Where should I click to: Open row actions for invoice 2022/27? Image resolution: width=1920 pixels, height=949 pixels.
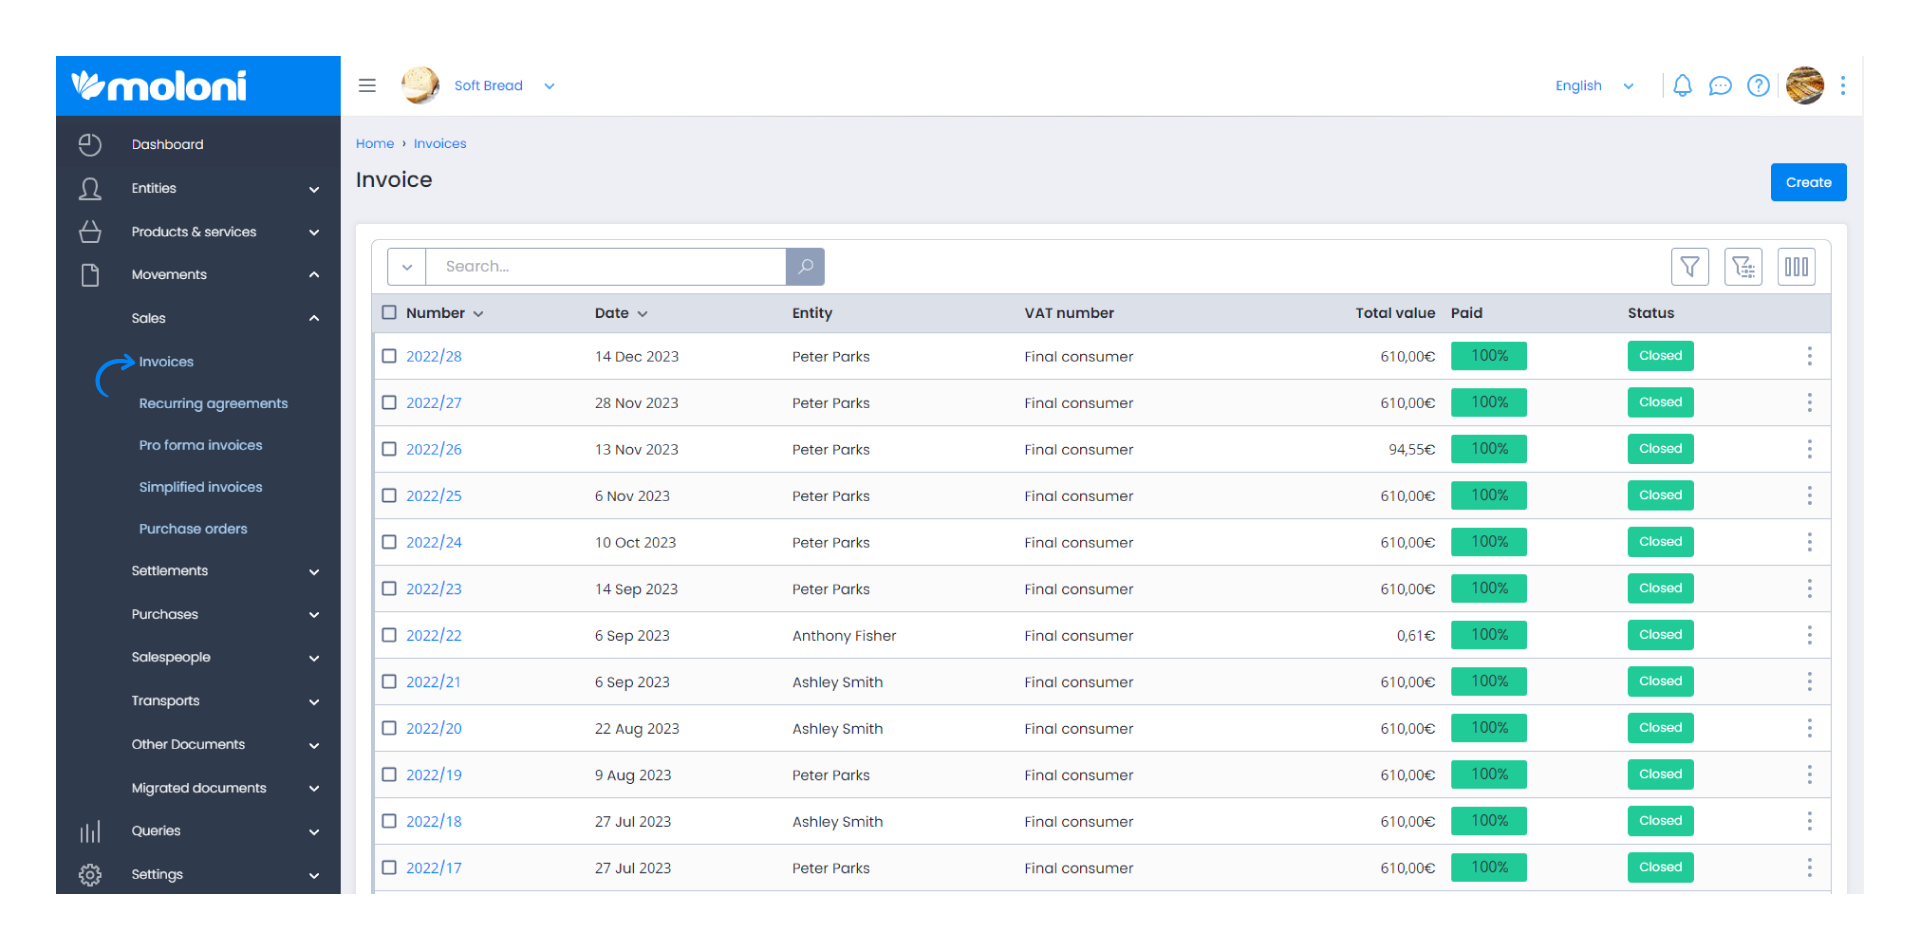coord(1809,403)
